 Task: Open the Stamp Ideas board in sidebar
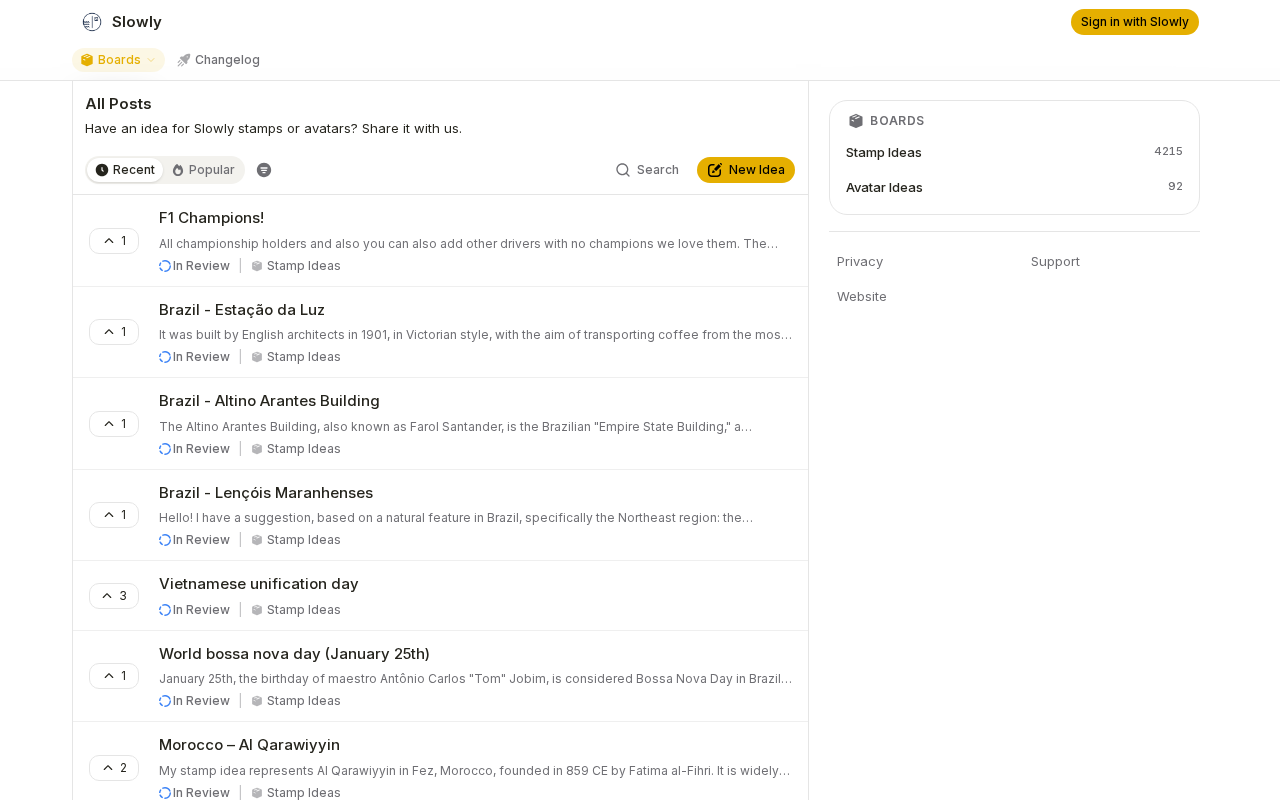[x=884, y=152]
